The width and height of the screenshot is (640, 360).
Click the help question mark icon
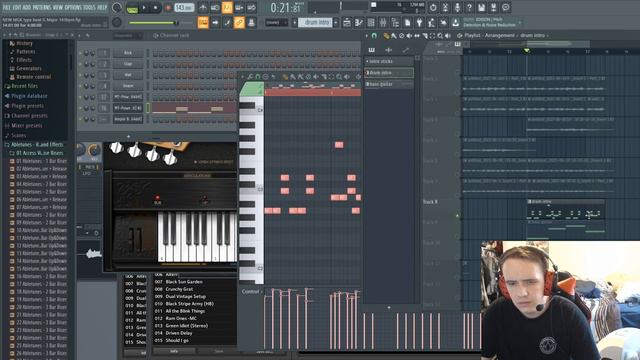pyautogui.click(x=469, y=7)
